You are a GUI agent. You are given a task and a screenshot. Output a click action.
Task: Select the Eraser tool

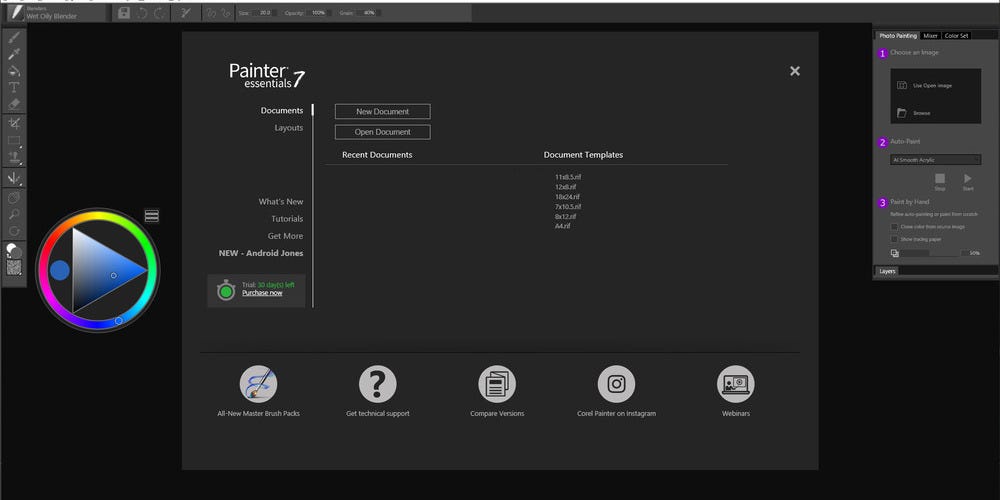pyautogui.click(x=14, y=103)
